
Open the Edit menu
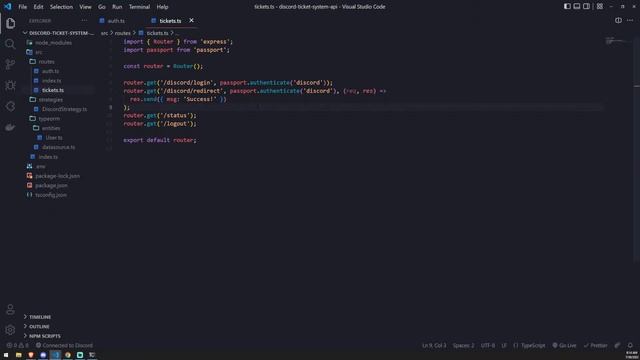38,7
